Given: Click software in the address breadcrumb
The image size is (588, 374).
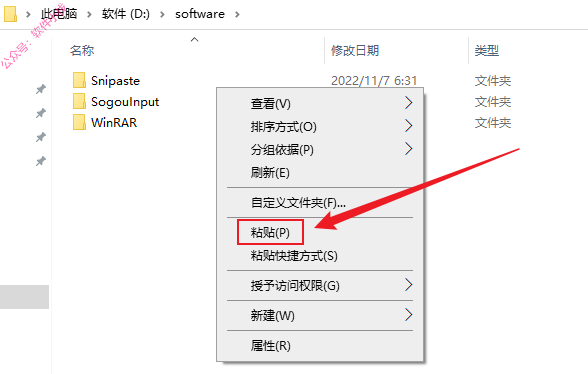Looking at the screenshot, I should click(200, 14).
